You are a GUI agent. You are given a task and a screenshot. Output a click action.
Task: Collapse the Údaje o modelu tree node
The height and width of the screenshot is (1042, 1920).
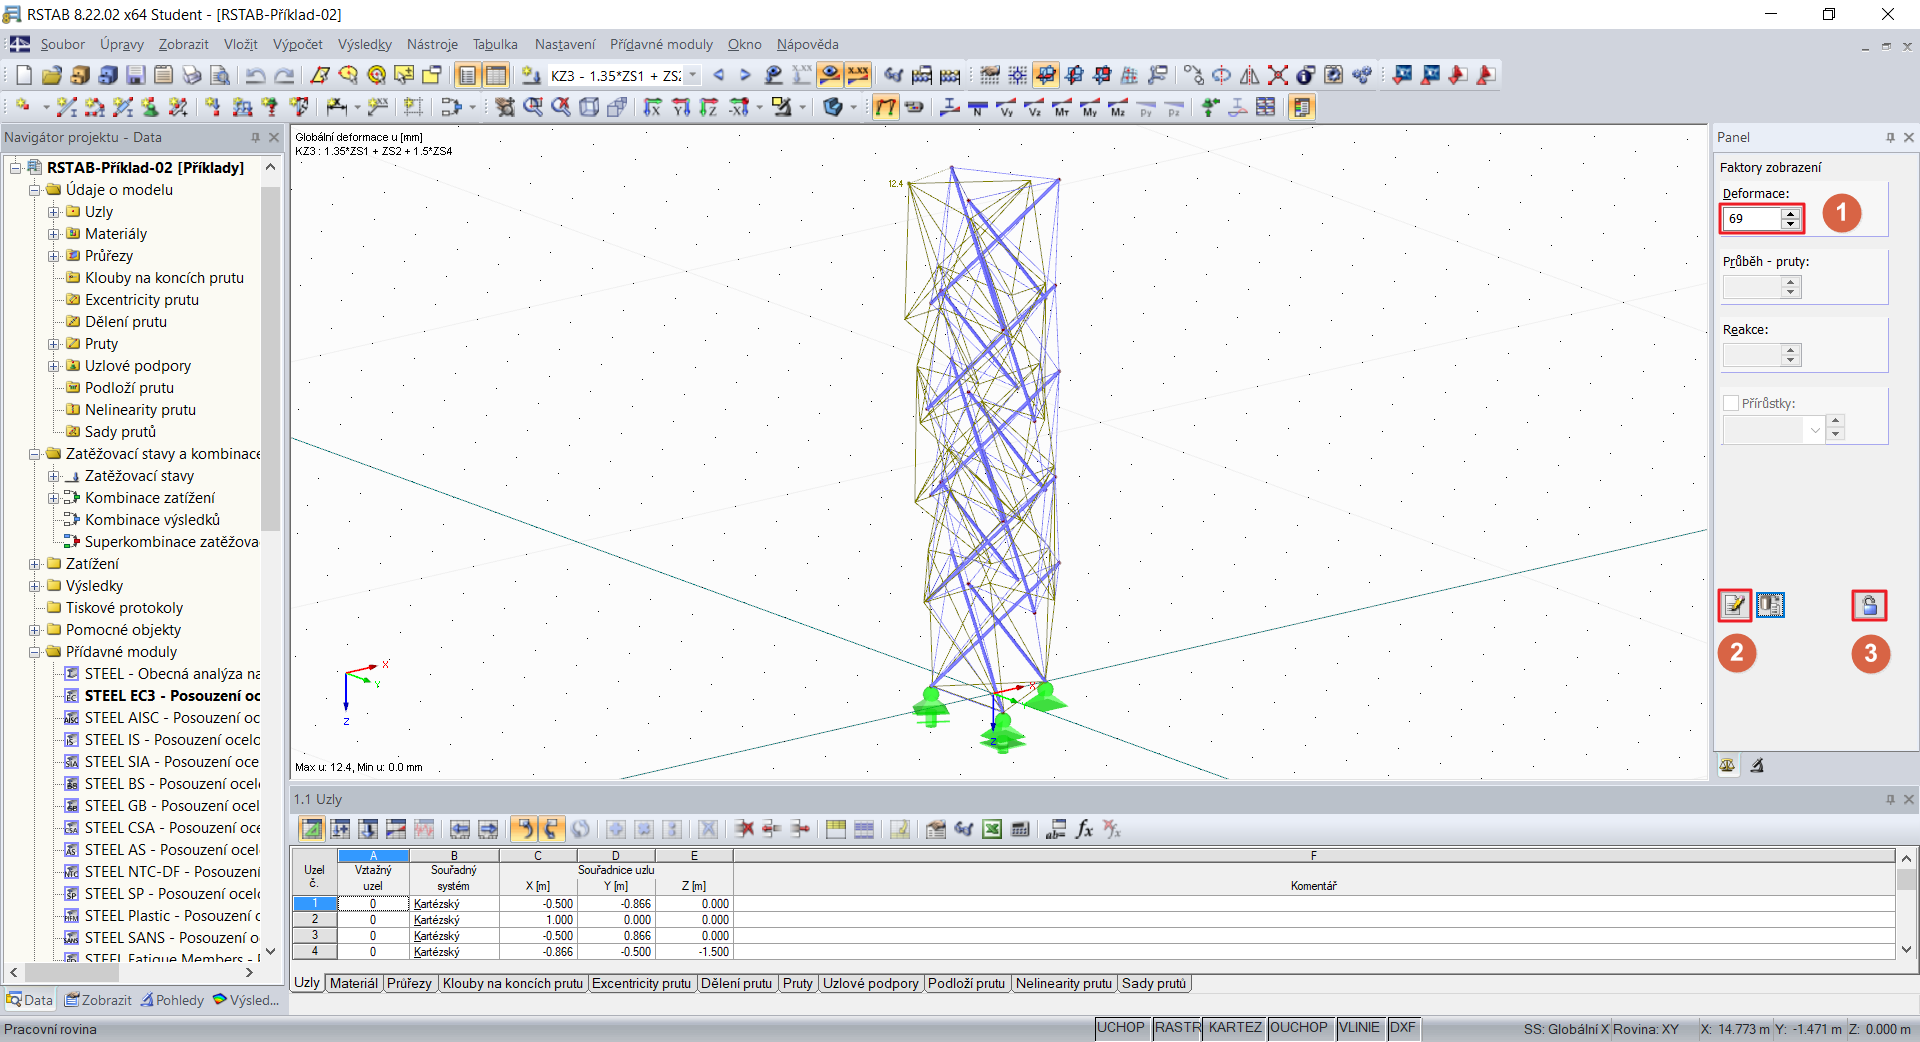pyautogui.click(x=35, y=190)
